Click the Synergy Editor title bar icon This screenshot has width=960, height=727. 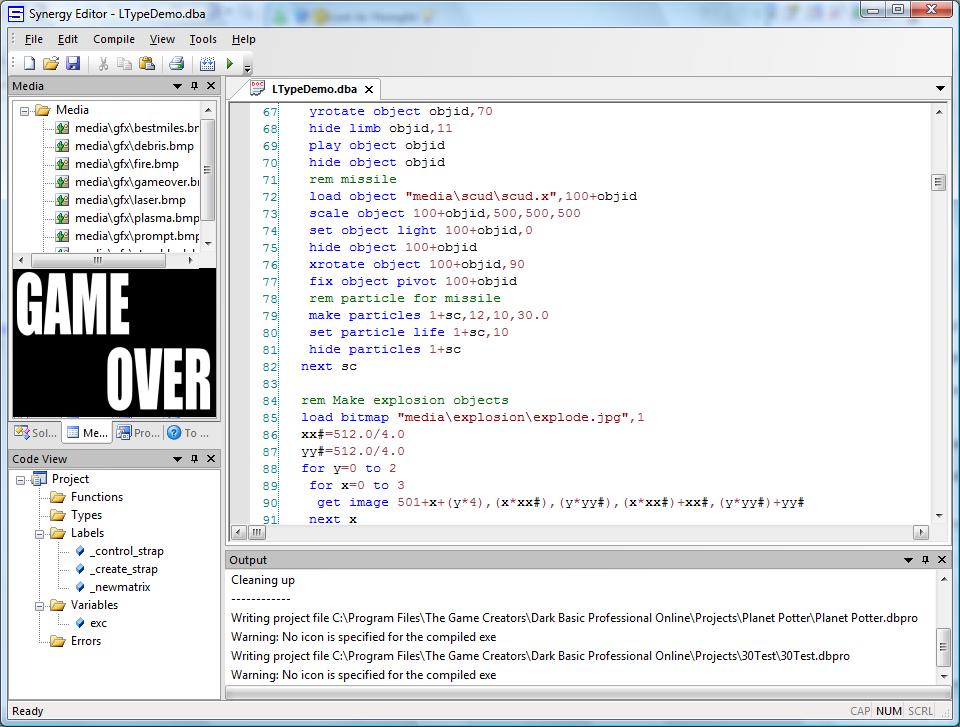(x=16, y=13)
